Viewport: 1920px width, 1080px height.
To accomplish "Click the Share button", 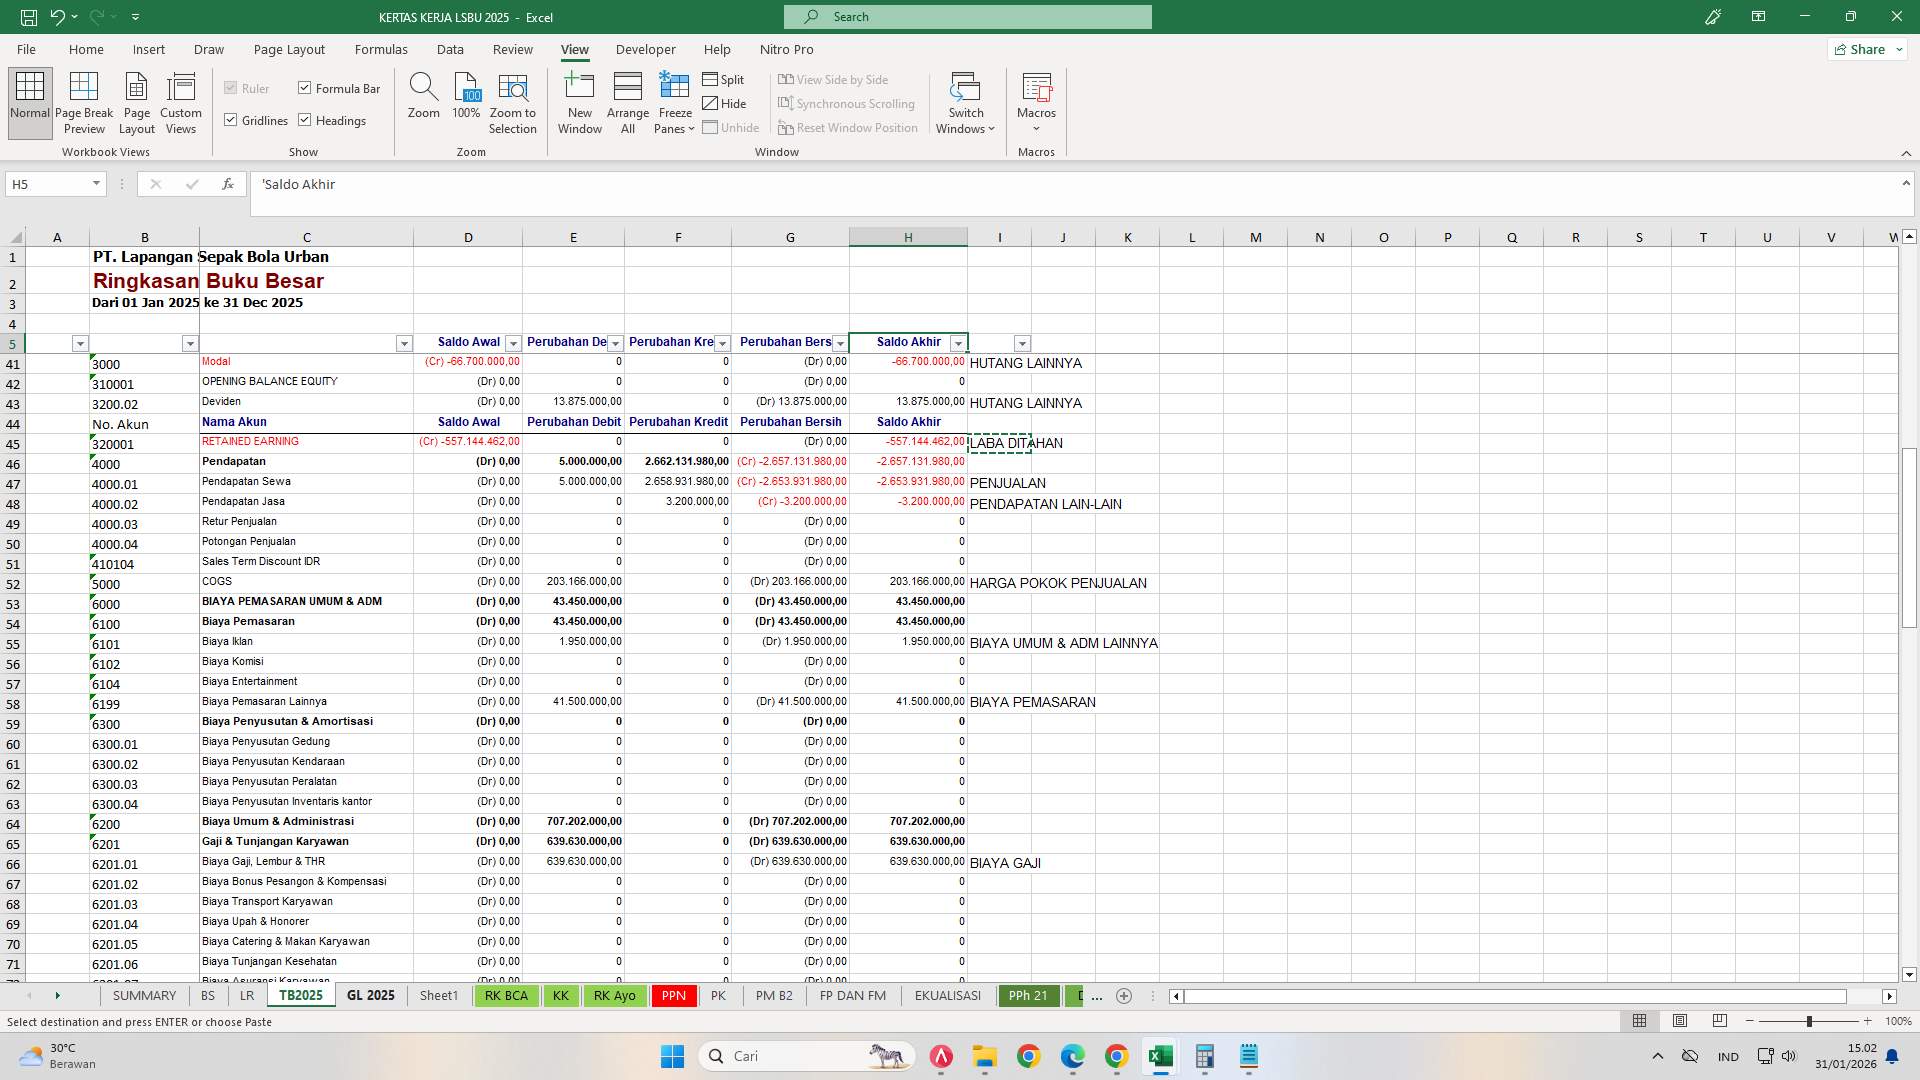I will (1866, 48).
